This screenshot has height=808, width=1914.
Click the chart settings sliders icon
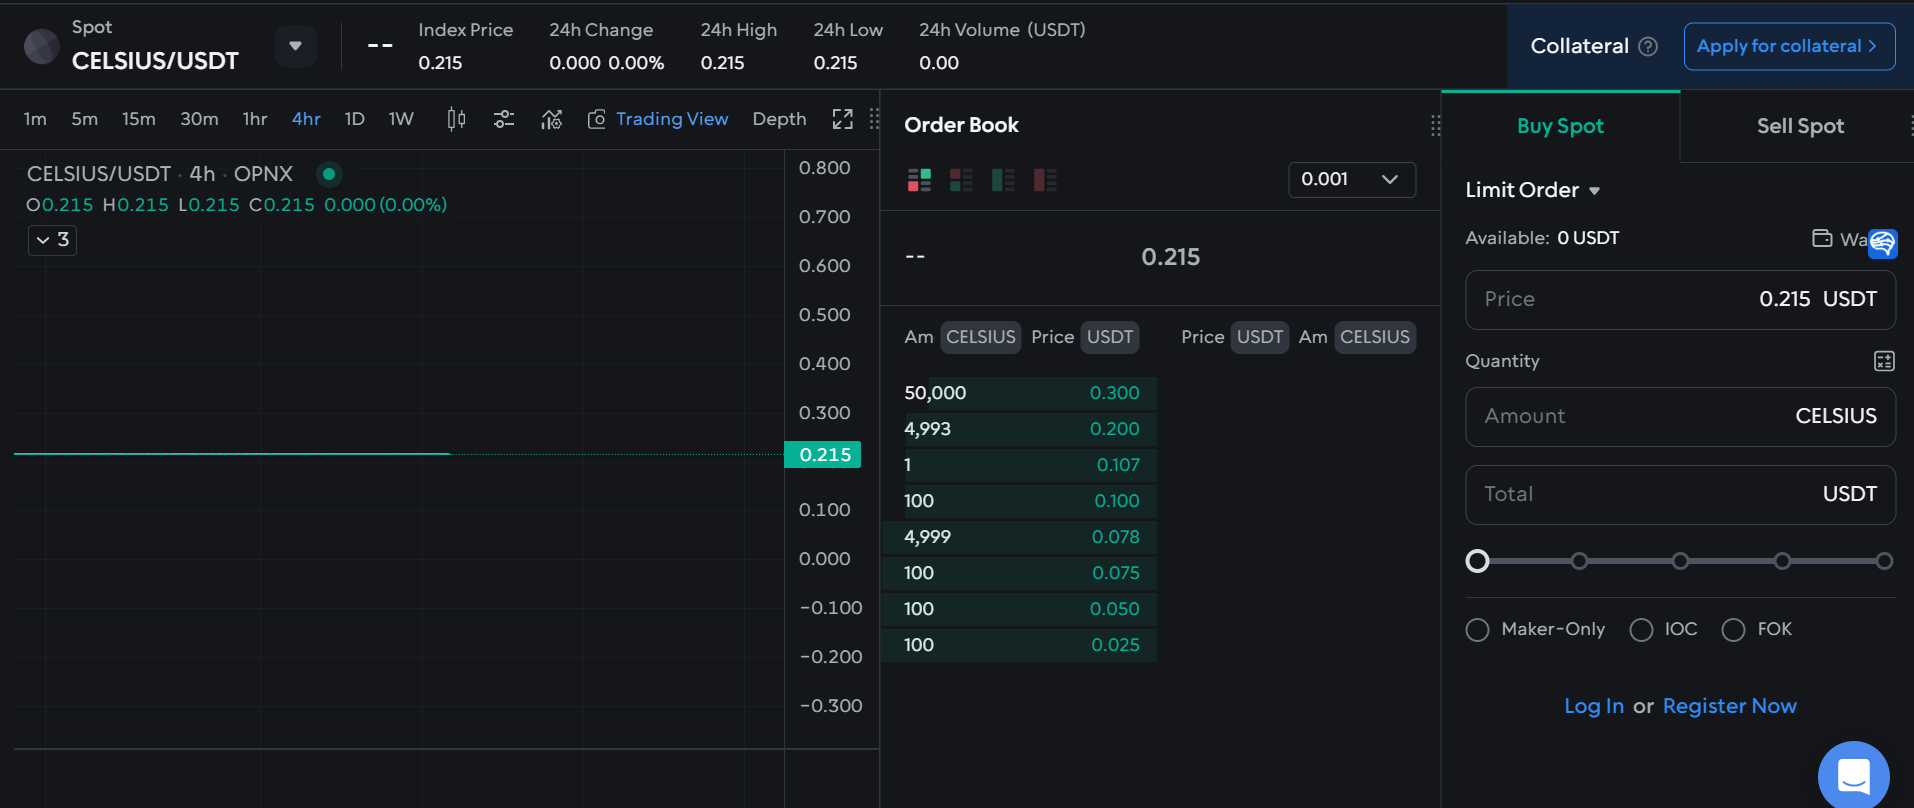coord(504,119)
